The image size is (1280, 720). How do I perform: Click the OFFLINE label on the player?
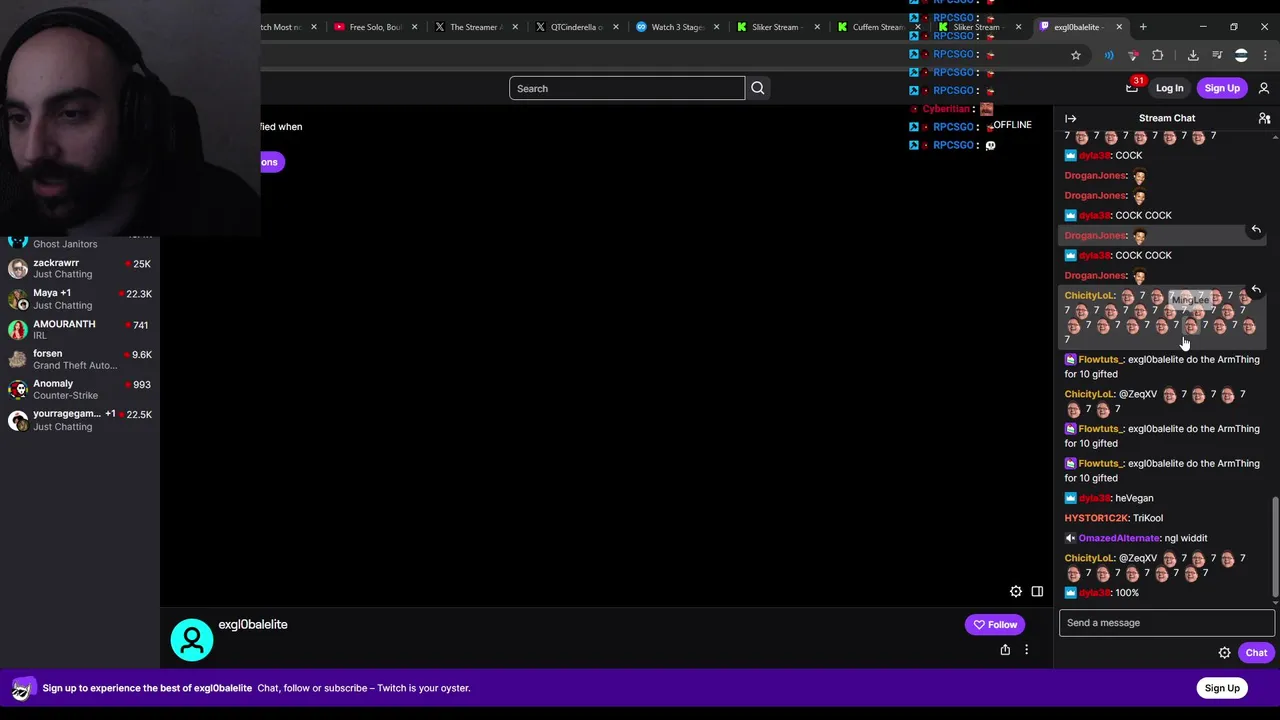[x=1012, y=125]
